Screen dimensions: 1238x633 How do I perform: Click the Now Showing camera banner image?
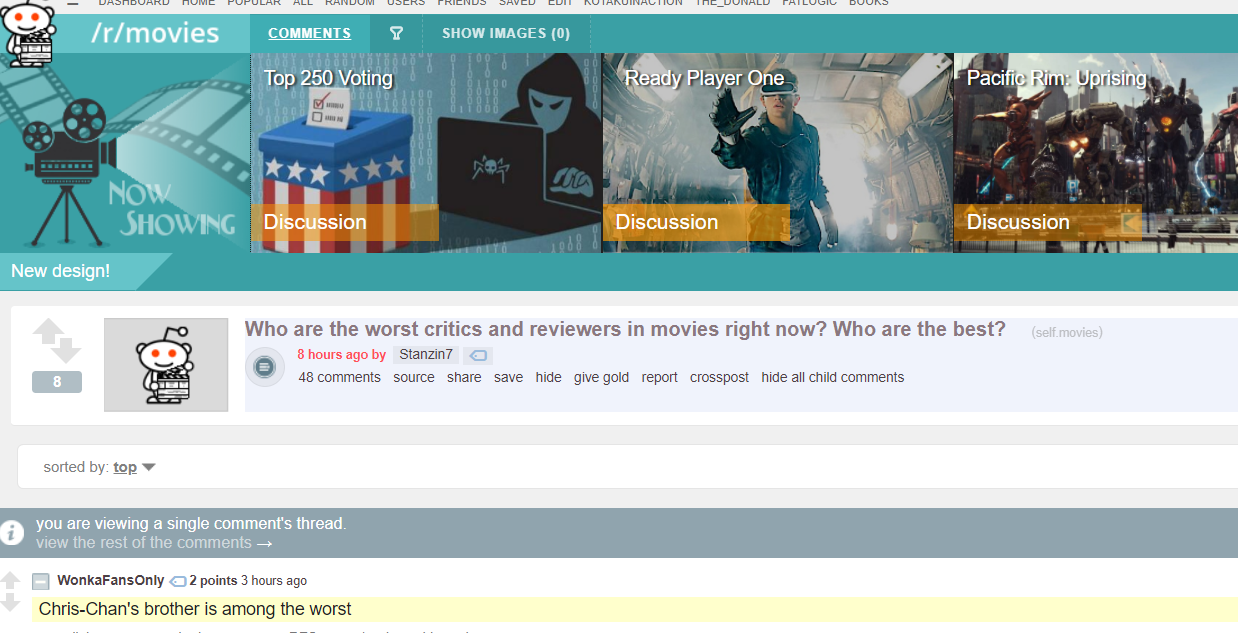[125, 152]
